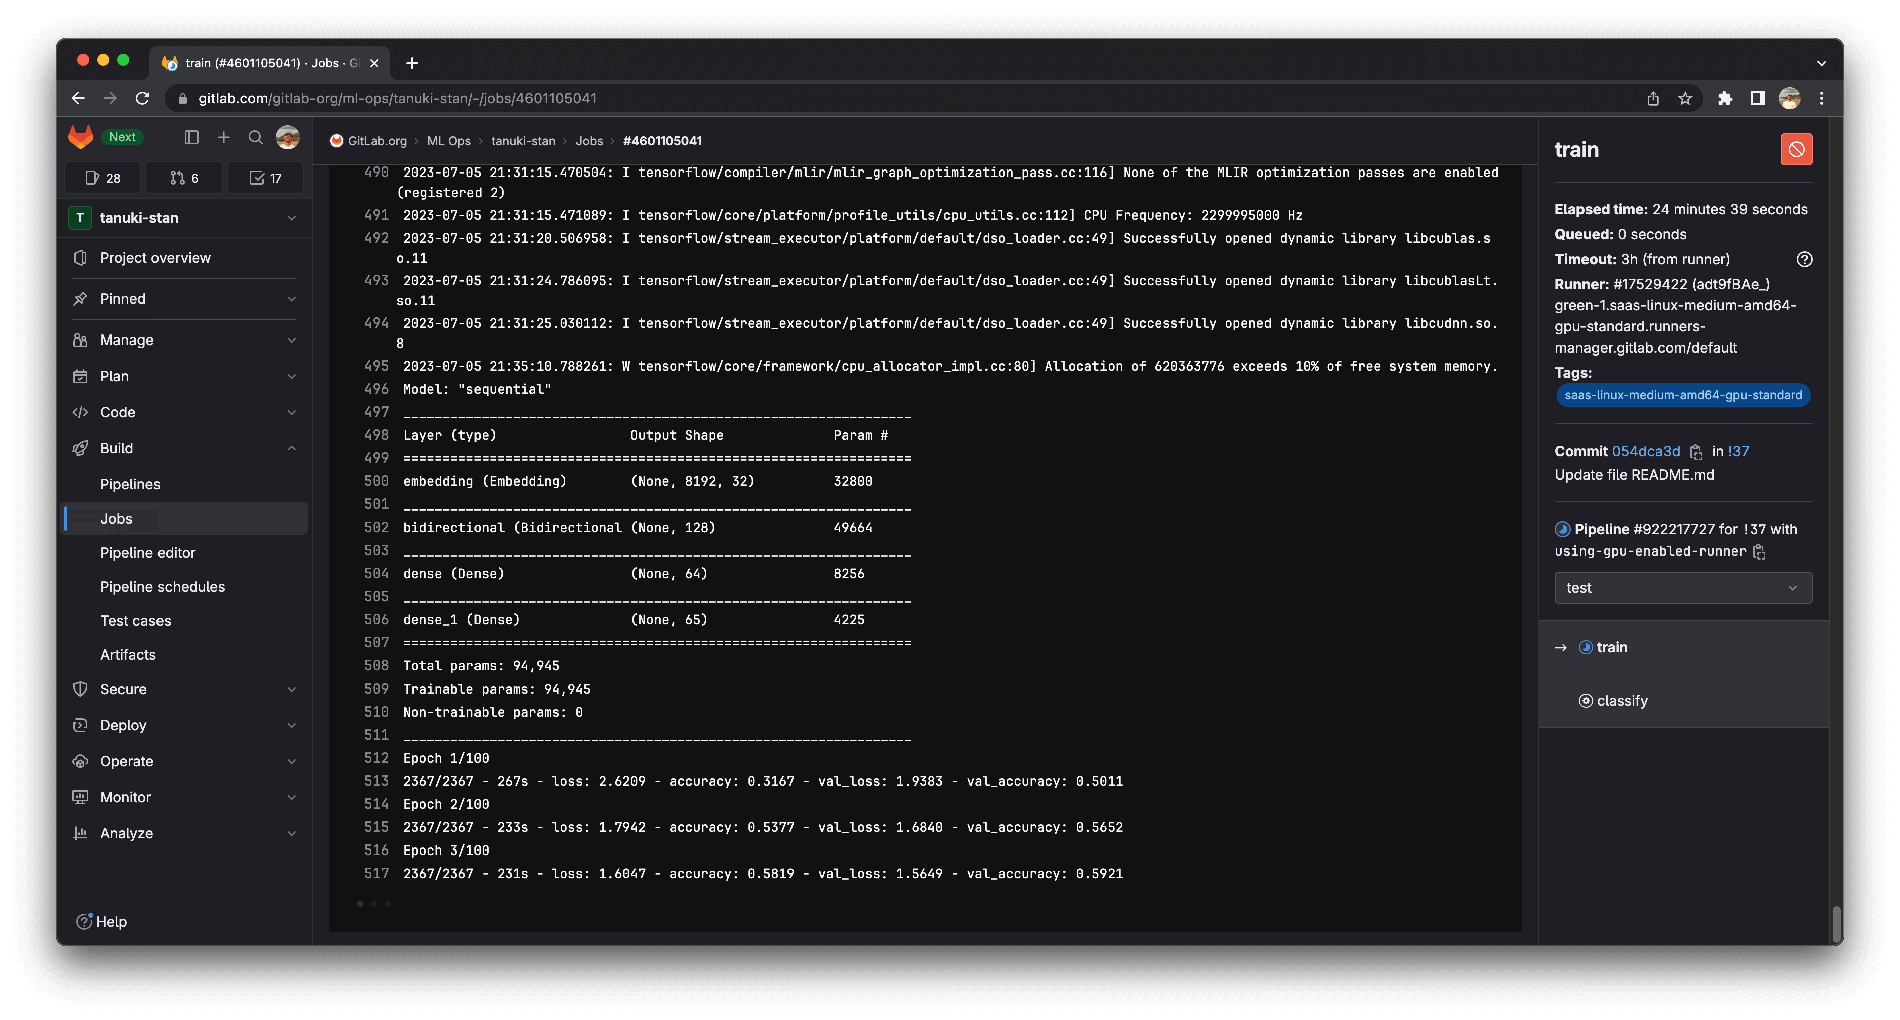1900x1020 pixels.
Task: Click the classify job in pipeline list
Action: point(1620,700)
